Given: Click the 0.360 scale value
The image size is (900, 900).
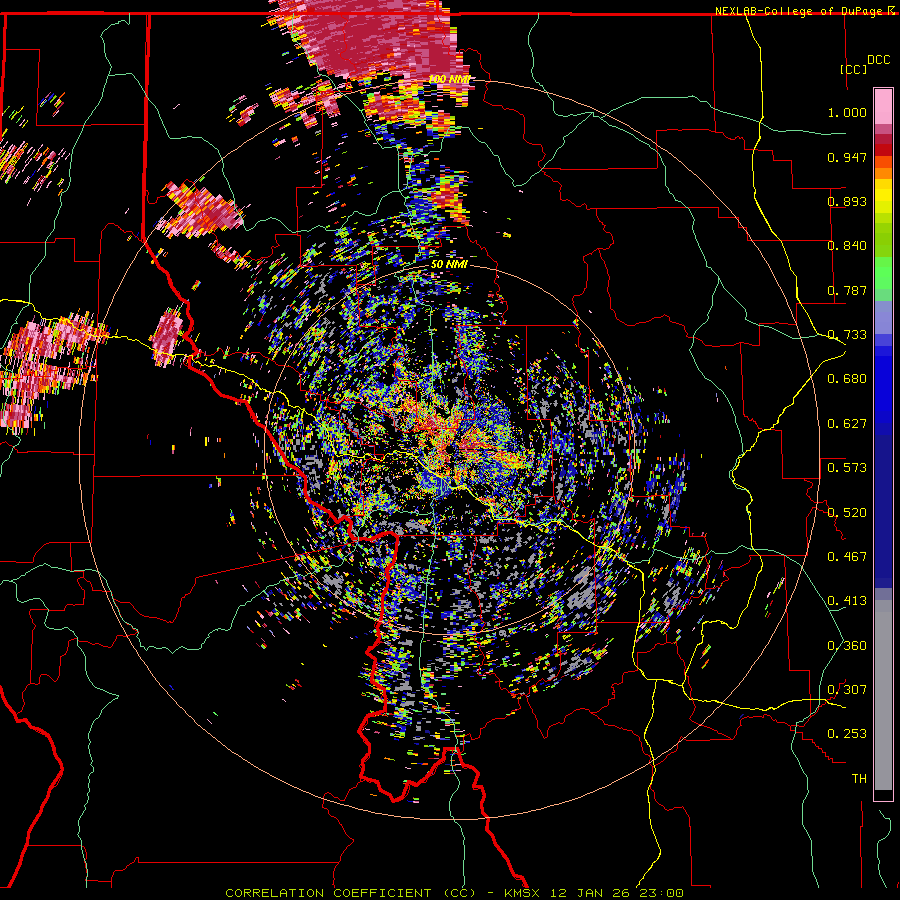Looking at the screenshot, I should click(847, 646).
